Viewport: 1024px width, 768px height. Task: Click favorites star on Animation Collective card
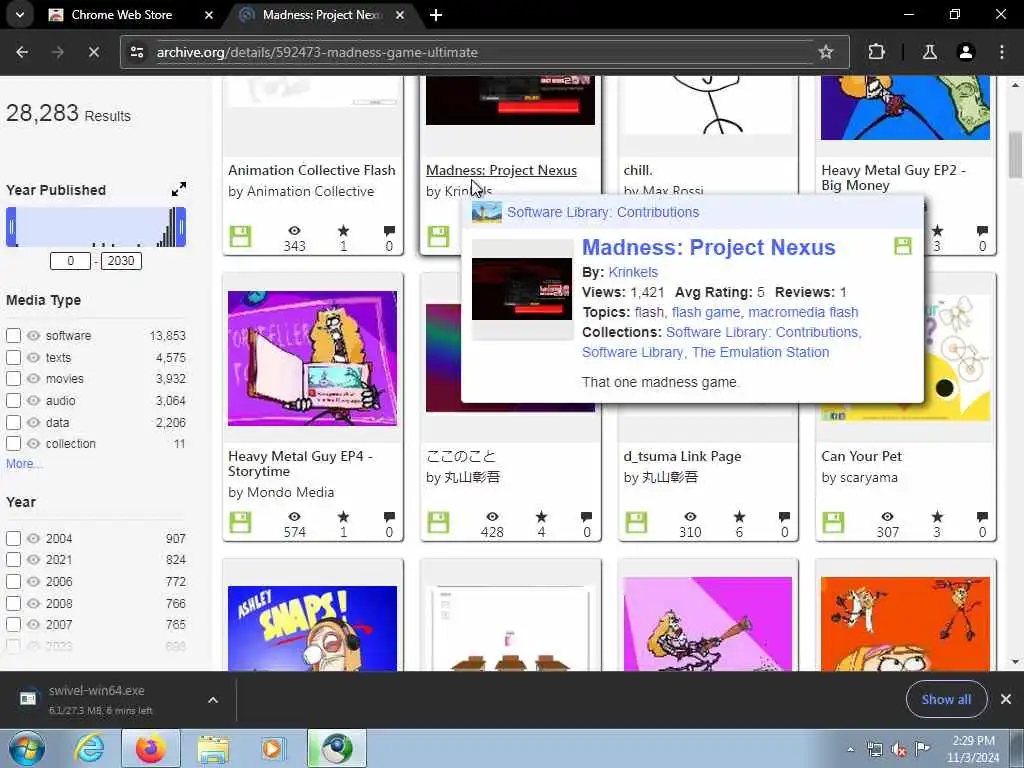tap(344, 231)
